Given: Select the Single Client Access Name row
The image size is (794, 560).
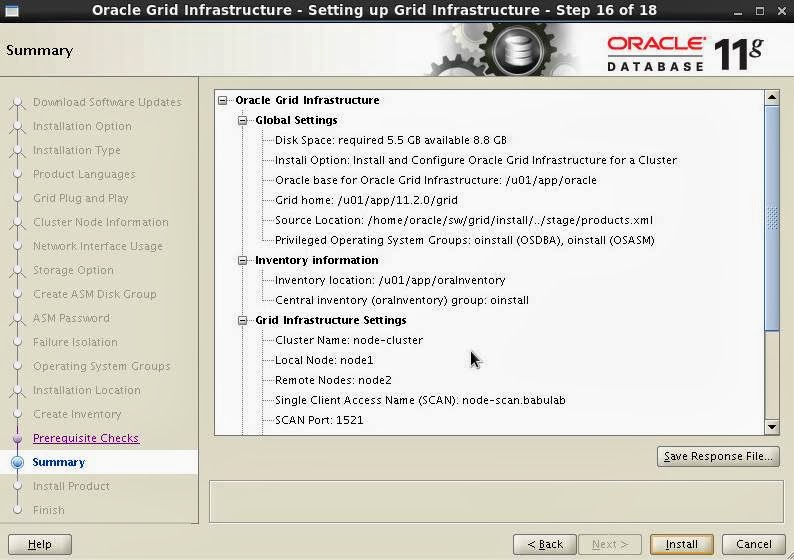Looking at the screenshot, I should click(420, 401).
